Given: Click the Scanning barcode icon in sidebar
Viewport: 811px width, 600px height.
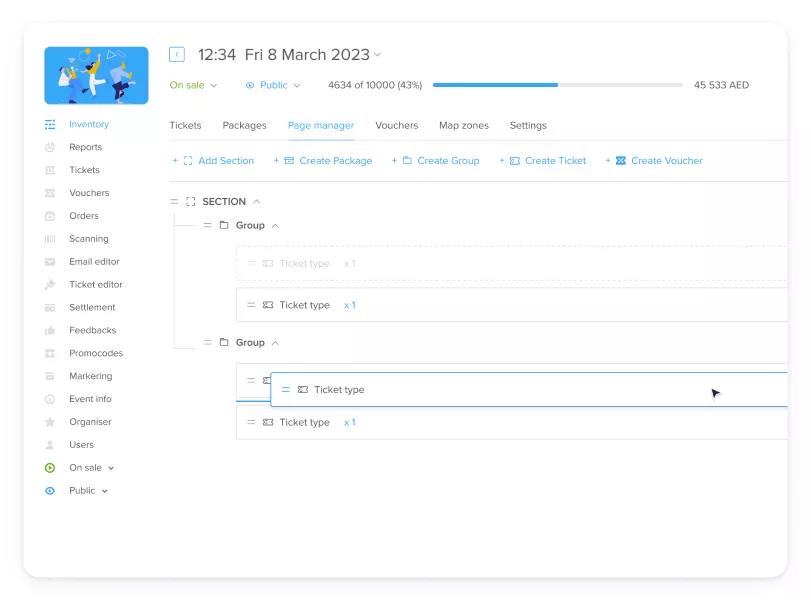Looking at the screenshot, I should (x=50, y=239).
